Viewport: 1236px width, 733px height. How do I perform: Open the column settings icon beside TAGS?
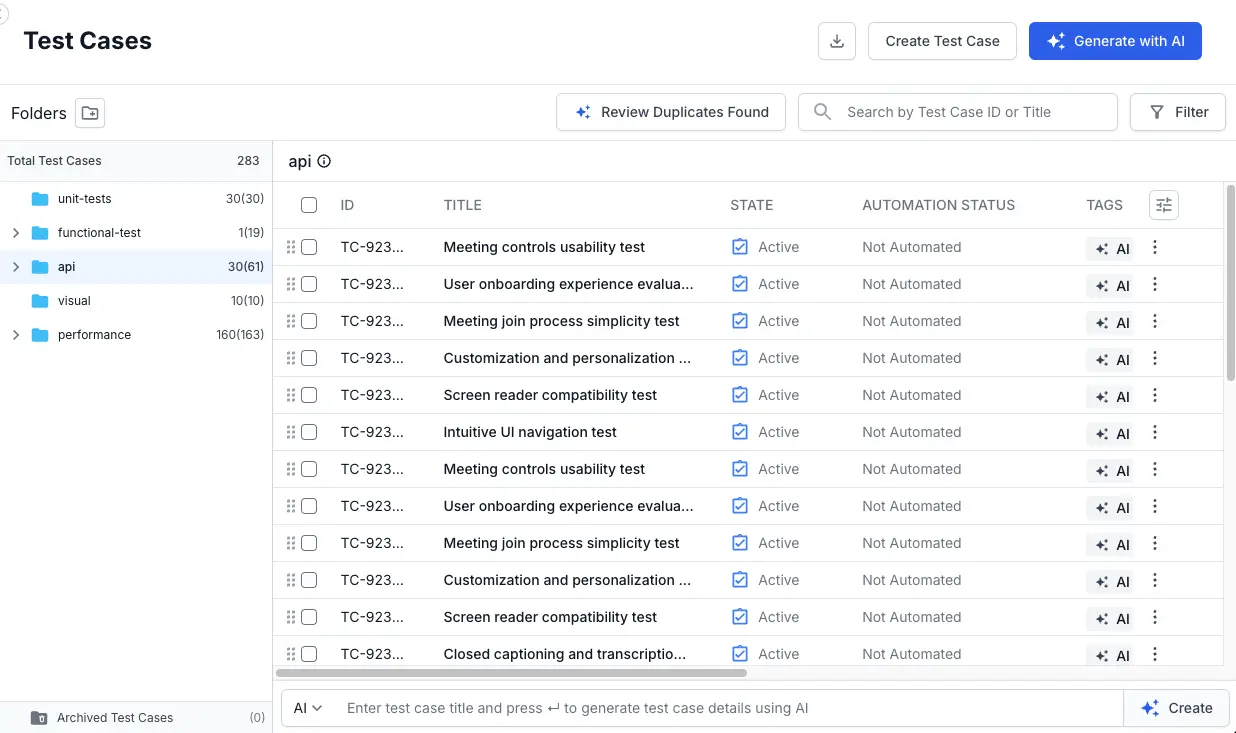[x=1164, y=205]
